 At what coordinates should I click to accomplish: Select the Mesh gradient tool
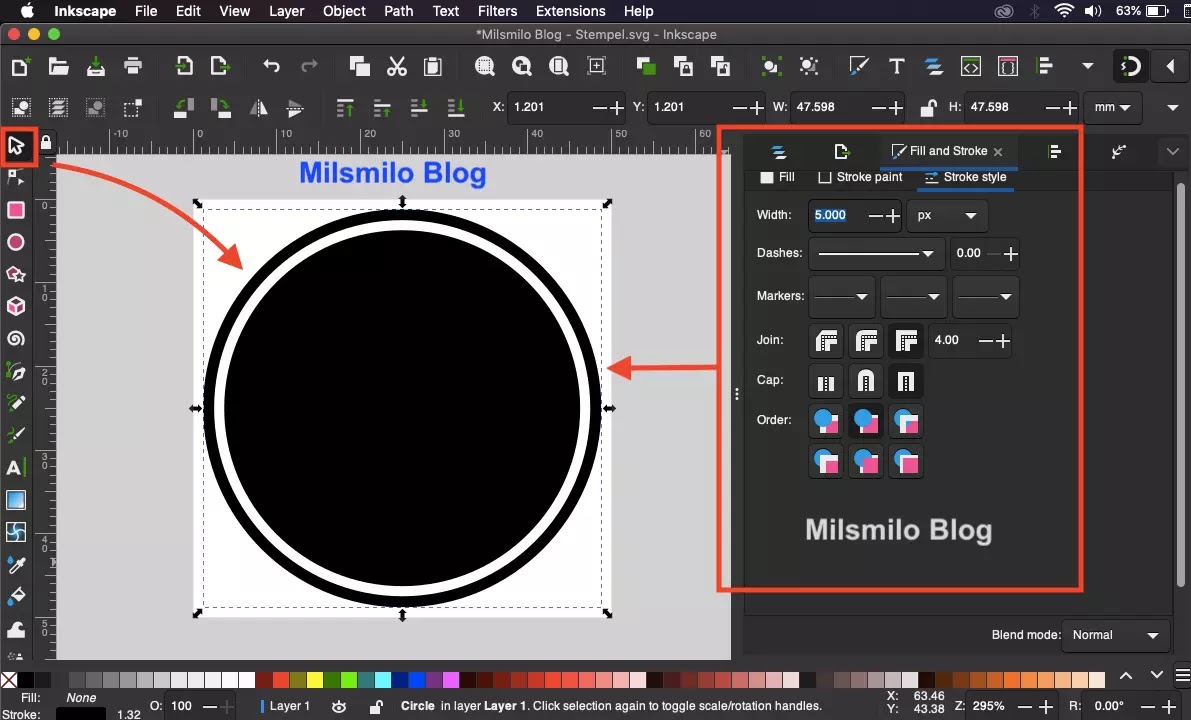pos(16,532)
